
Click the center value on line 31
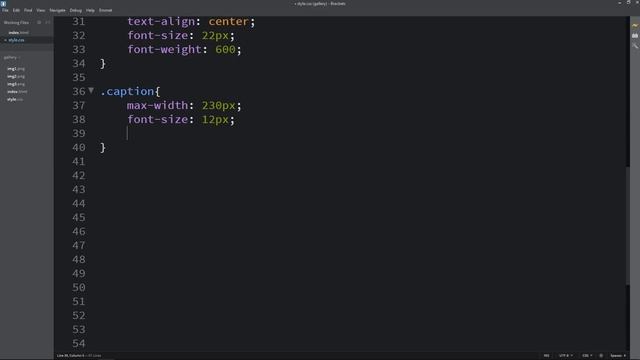pyautogui.click(x=229, y=21)
